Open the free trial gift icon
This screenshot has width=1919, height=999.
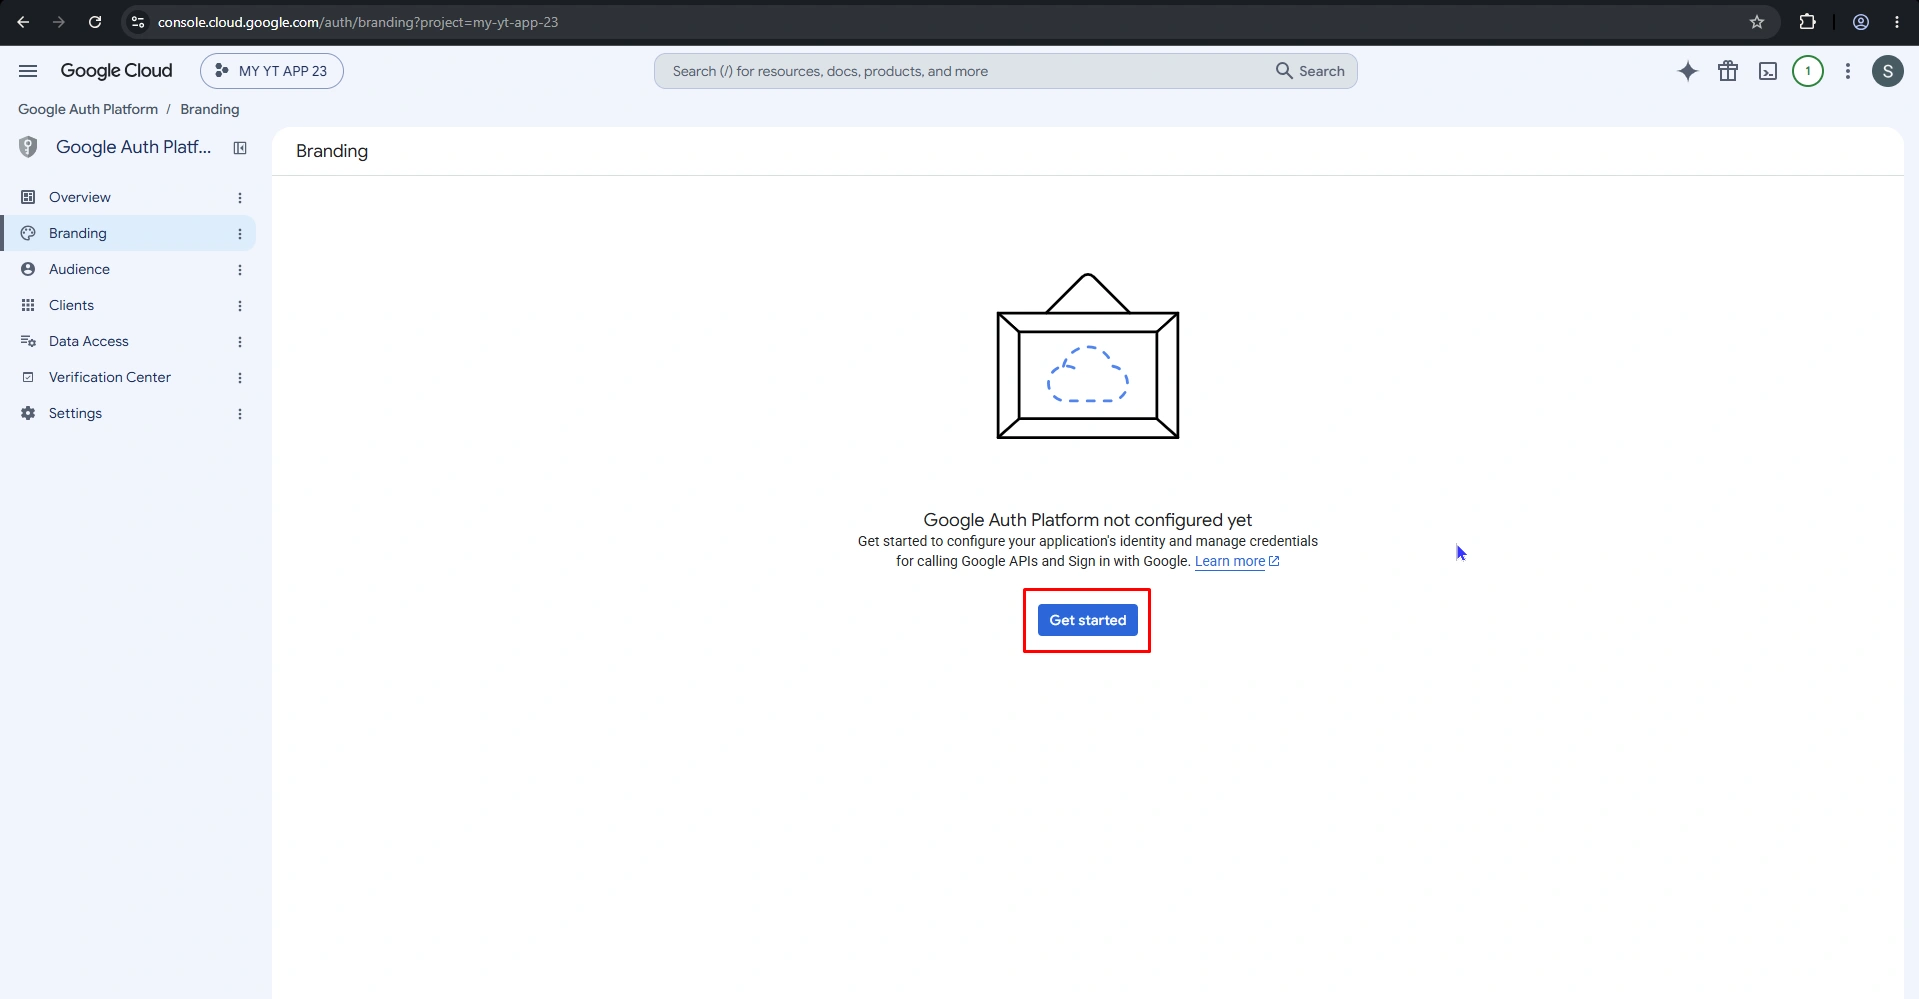tap(1728, 71)
